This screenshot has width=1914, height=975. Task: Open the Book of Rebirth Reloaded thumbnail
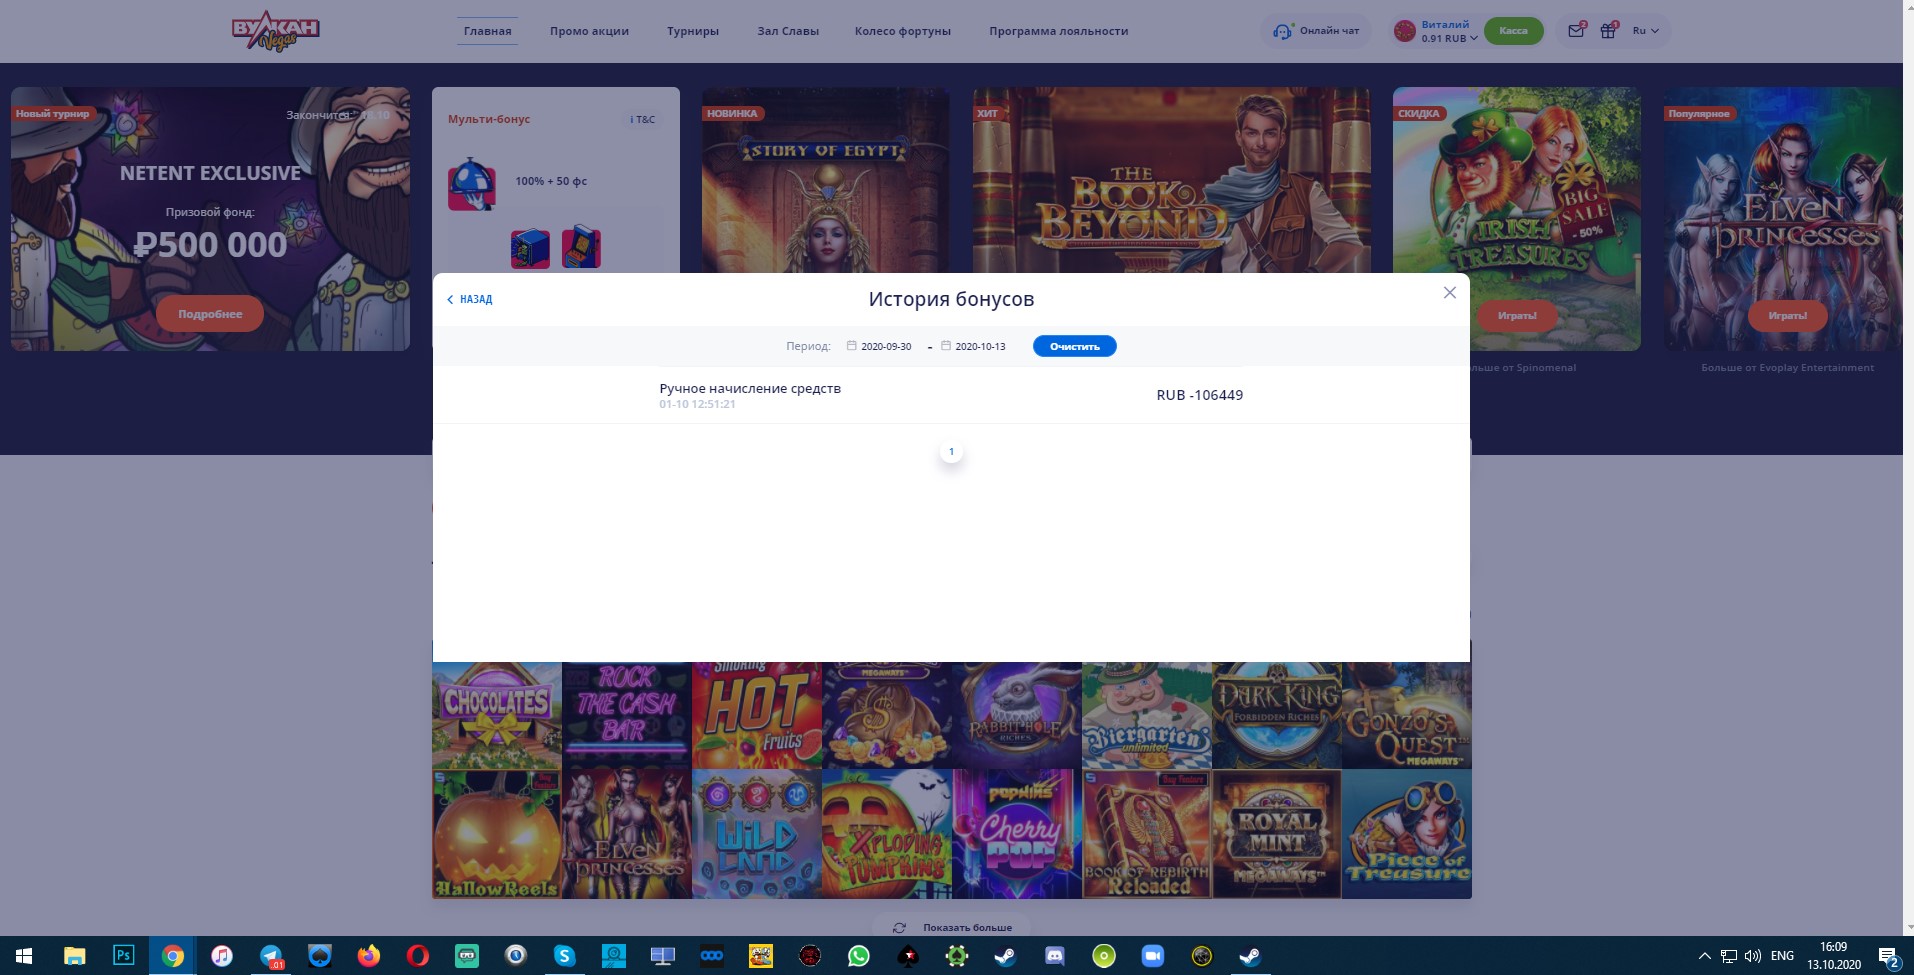[1147, 834]
